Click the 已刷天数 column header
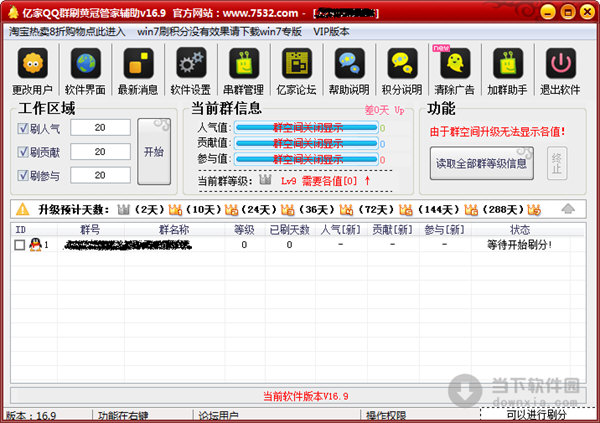 (290, 230)
